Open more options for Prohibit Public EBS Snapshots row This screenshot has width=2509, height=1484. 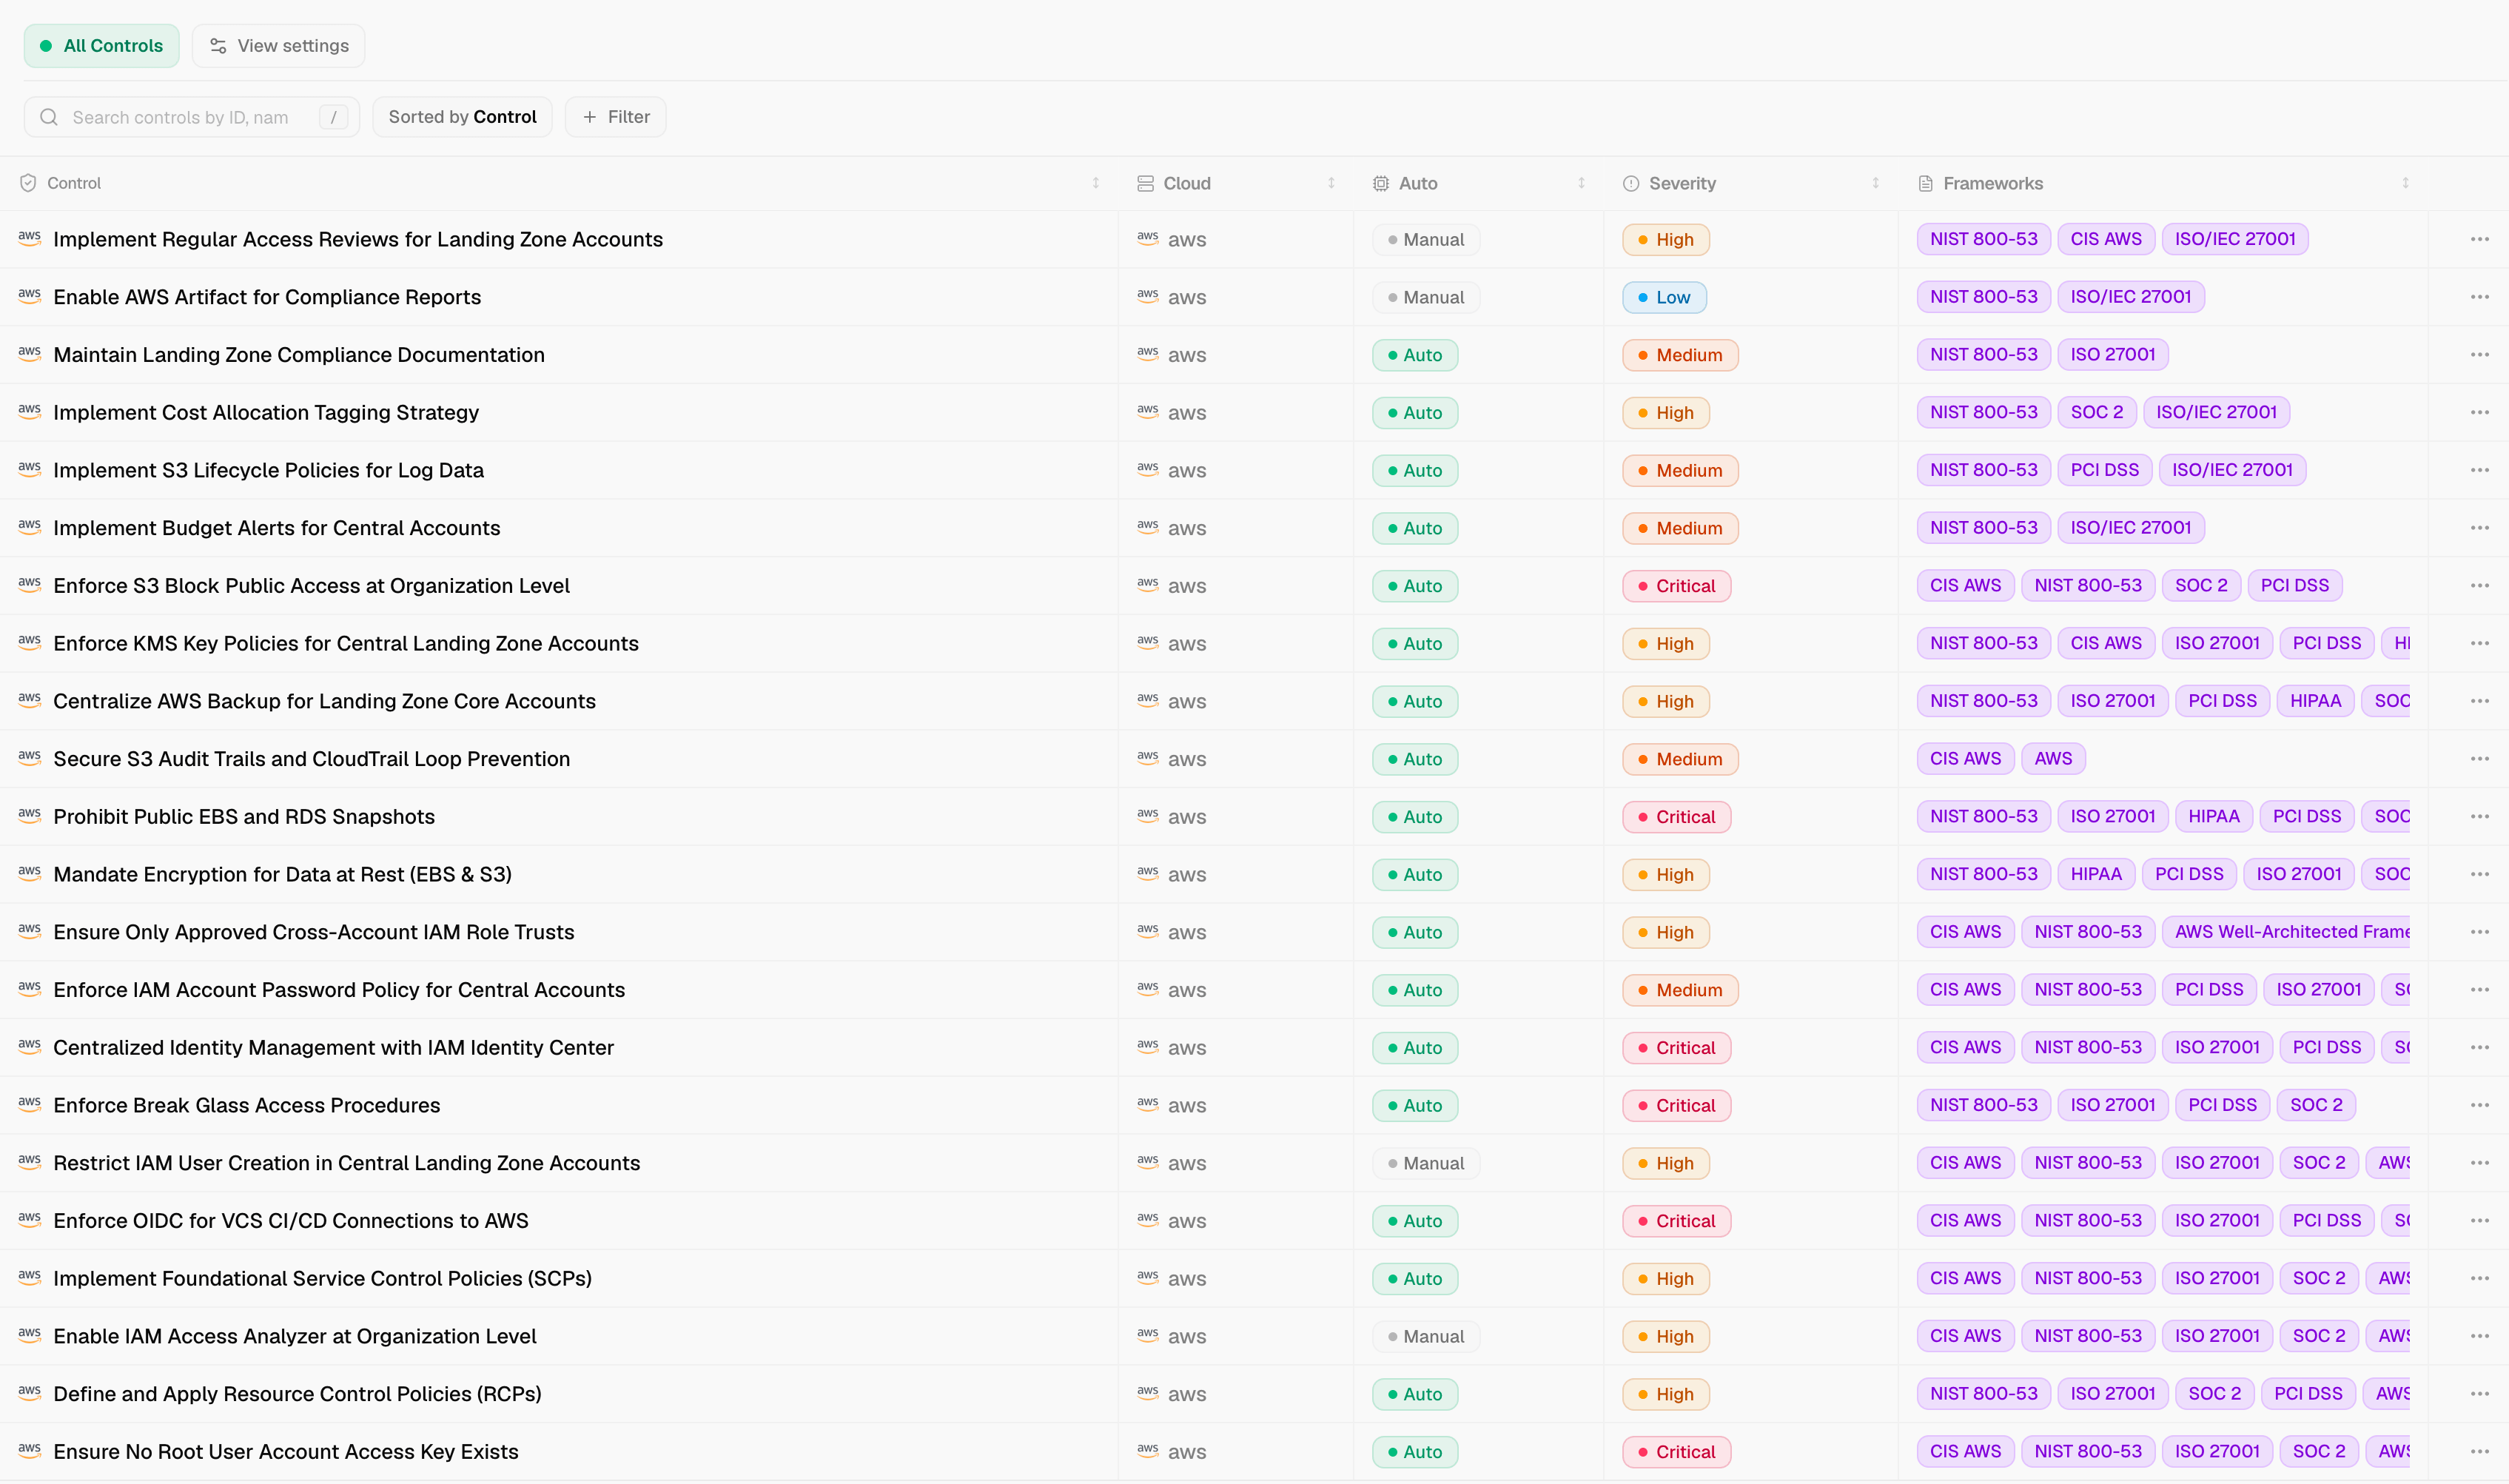2479,816
